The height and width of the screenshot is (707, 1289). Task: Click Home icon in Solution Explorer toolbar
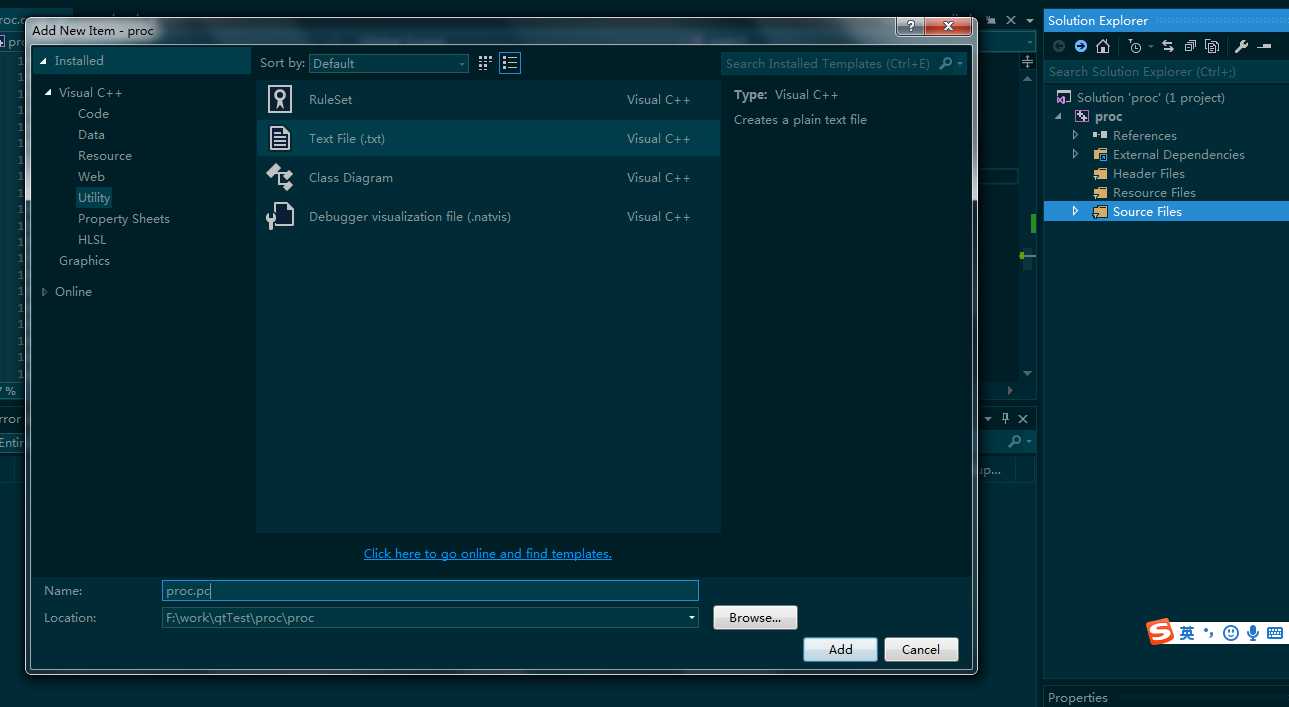1103,46
